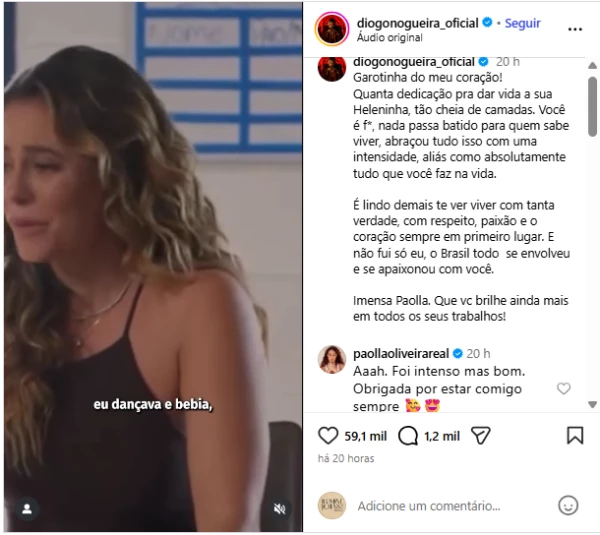600x535 pixels.
Task: Open the emoji picker smiley icon
Action: click(568, 506)
